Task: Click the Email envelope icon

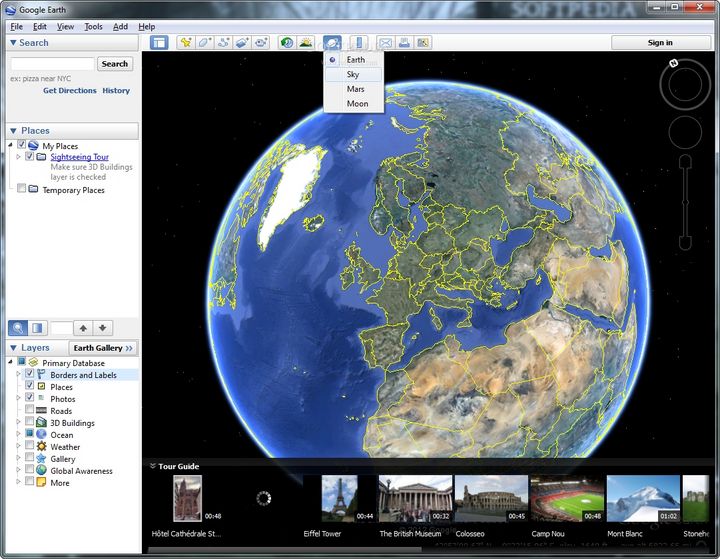Action: point(386,43)
